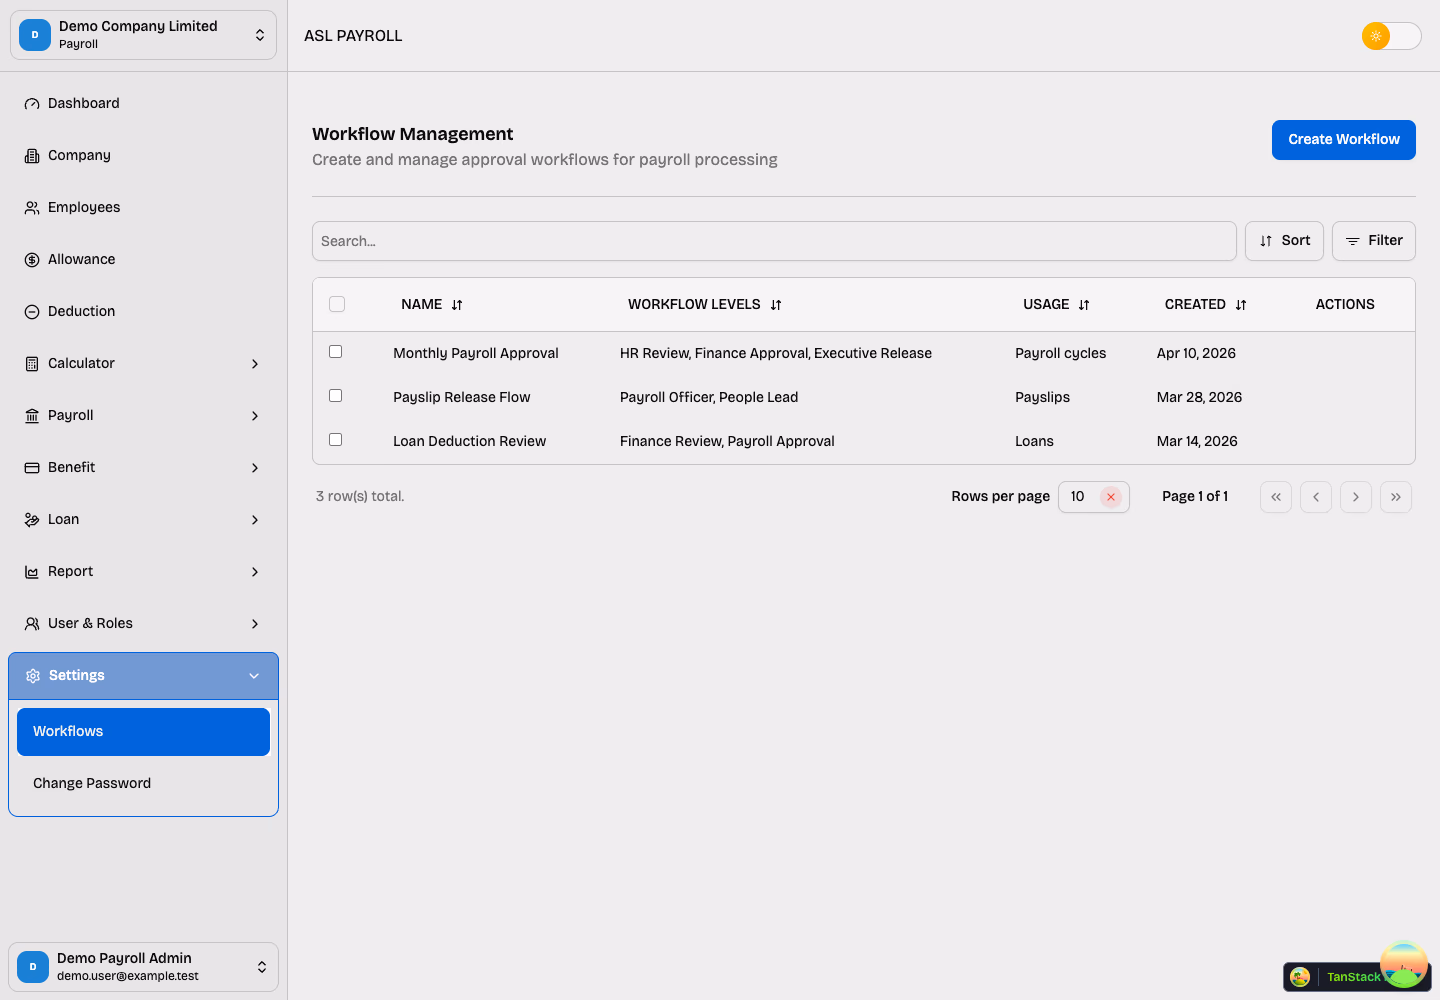This screenshot has height=1000, width=1440.
Task: Select the Employees people icon
Action: coord(31,207)
